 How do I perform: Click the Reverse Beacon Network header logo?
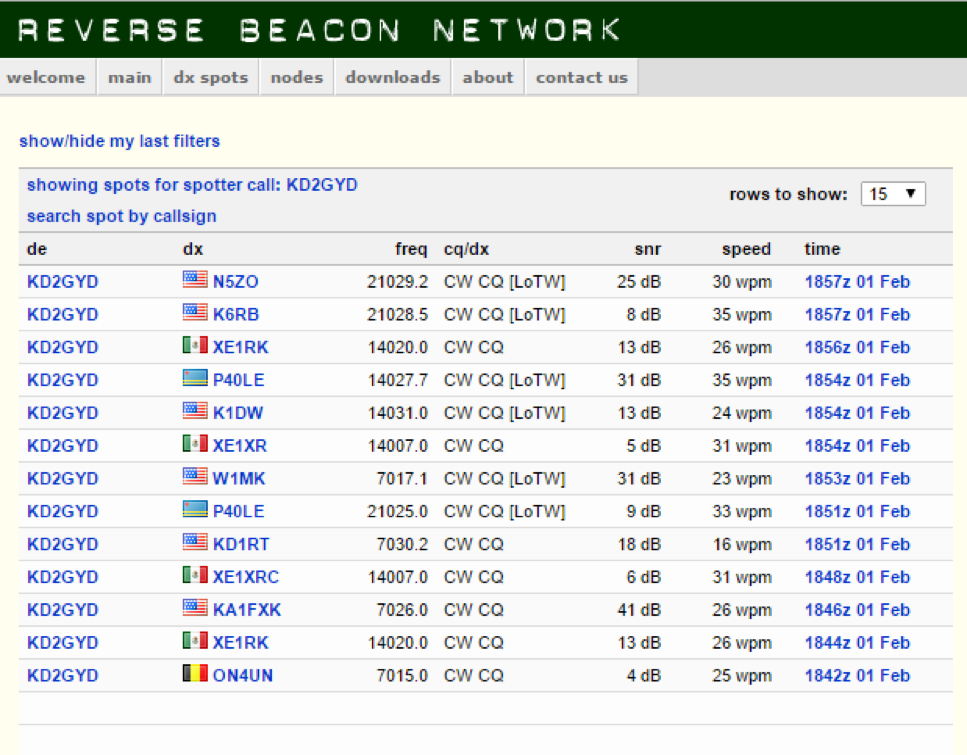click(320, 29)
